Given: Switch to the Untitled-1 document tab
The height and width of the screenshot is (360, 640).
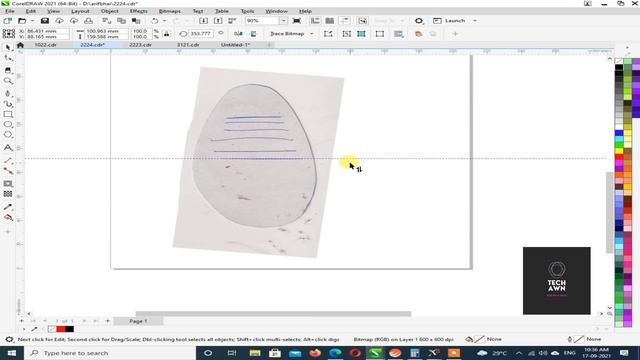Looking at the screenshot, I should coord(236,45).
